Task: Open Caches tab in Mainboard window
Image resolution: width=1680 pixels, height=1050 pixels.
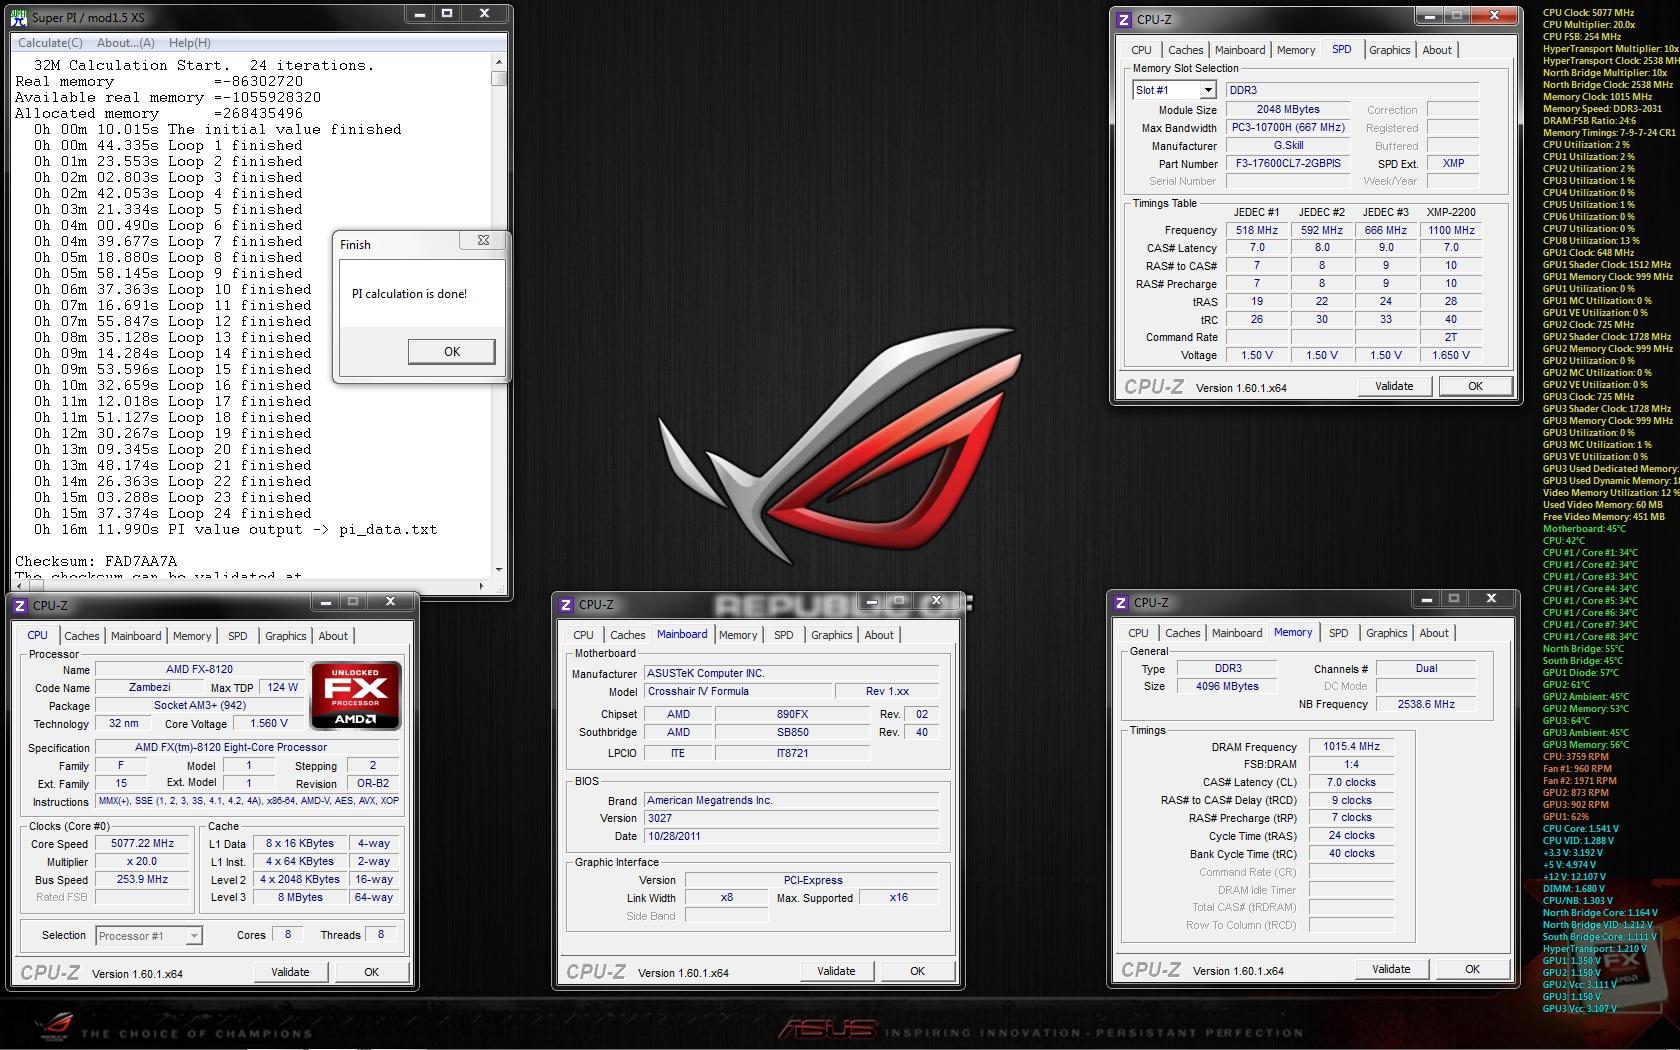Action: 628,635
